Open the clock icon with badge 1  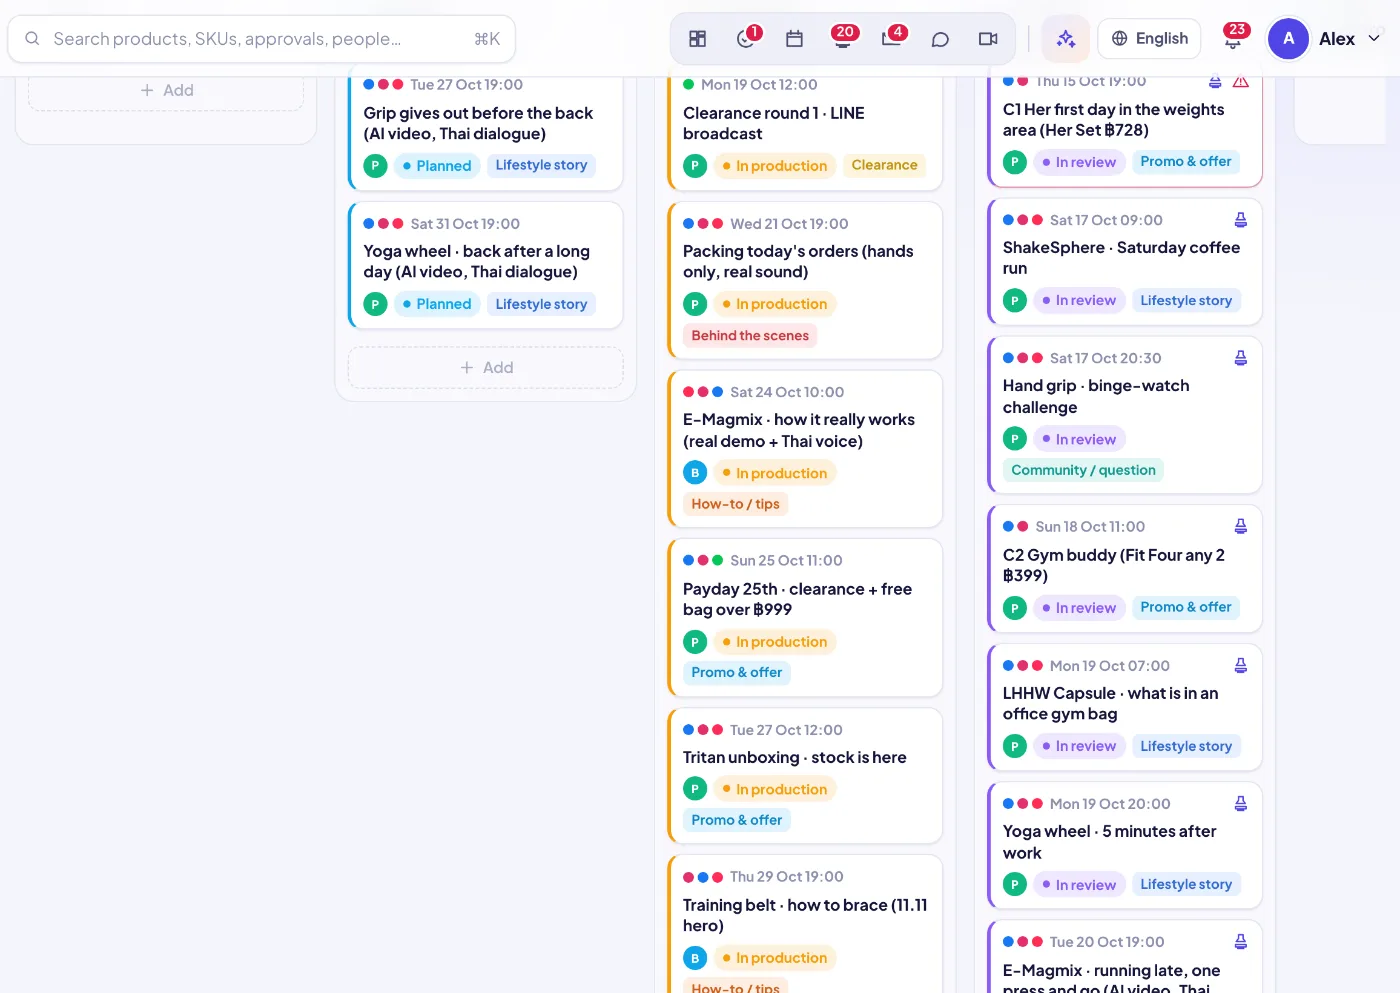click(746, 39)
